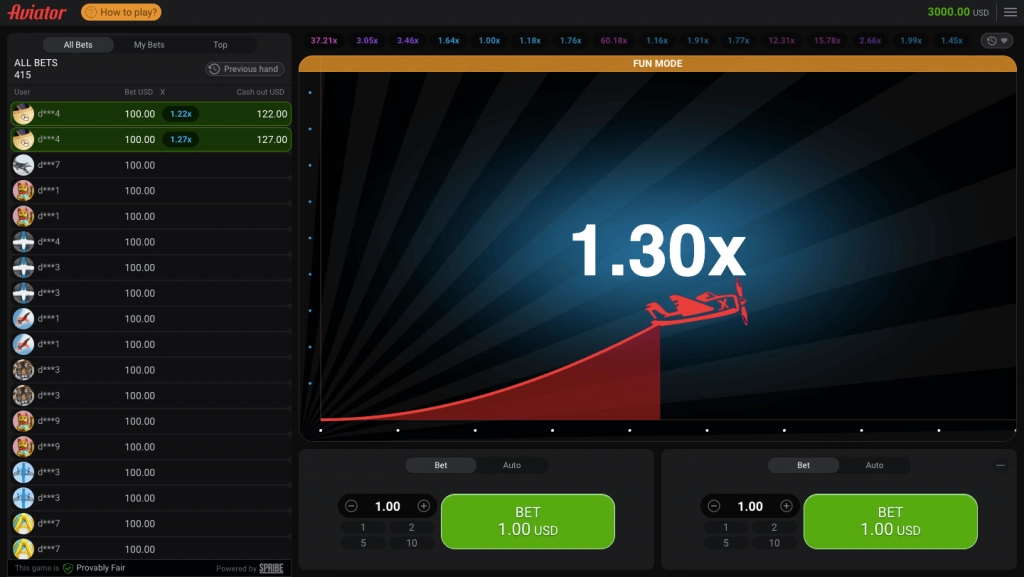Remove the second bet panel with minus icon
Screen dimensions: 1024x577
tap(1000, 465)
